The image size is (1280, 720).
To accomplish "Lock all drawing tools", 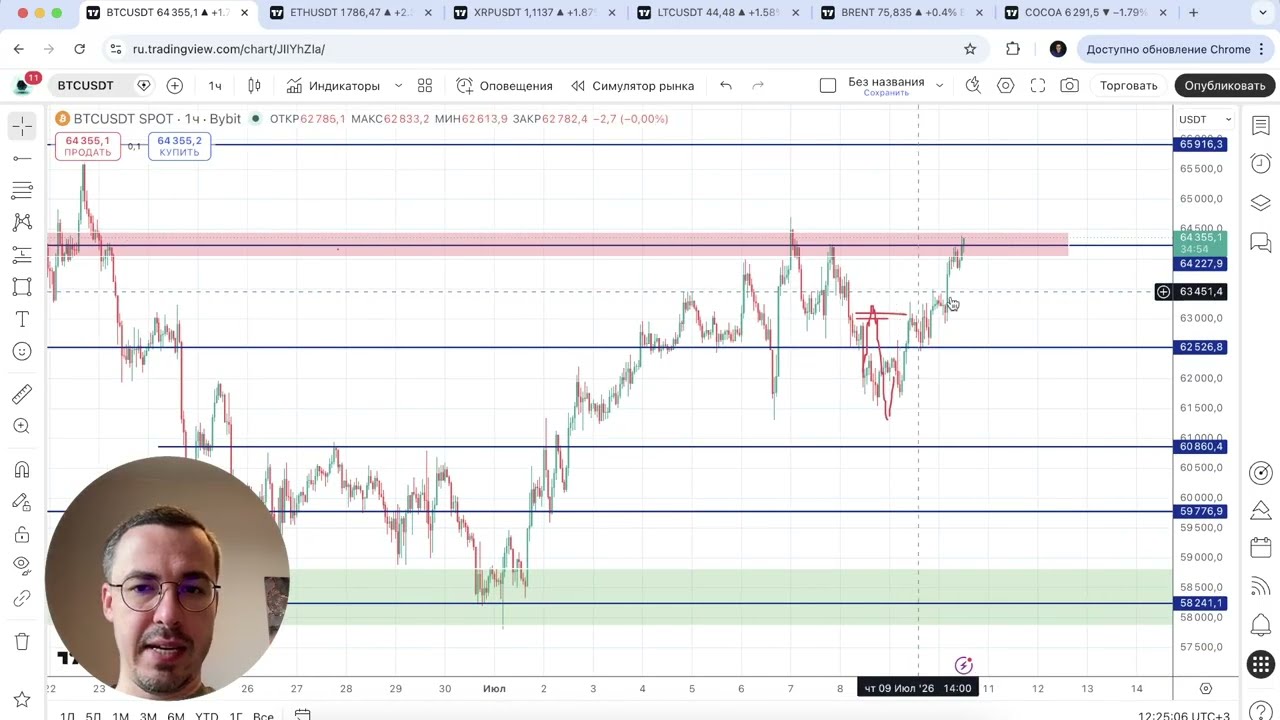I will pos(22,534).
